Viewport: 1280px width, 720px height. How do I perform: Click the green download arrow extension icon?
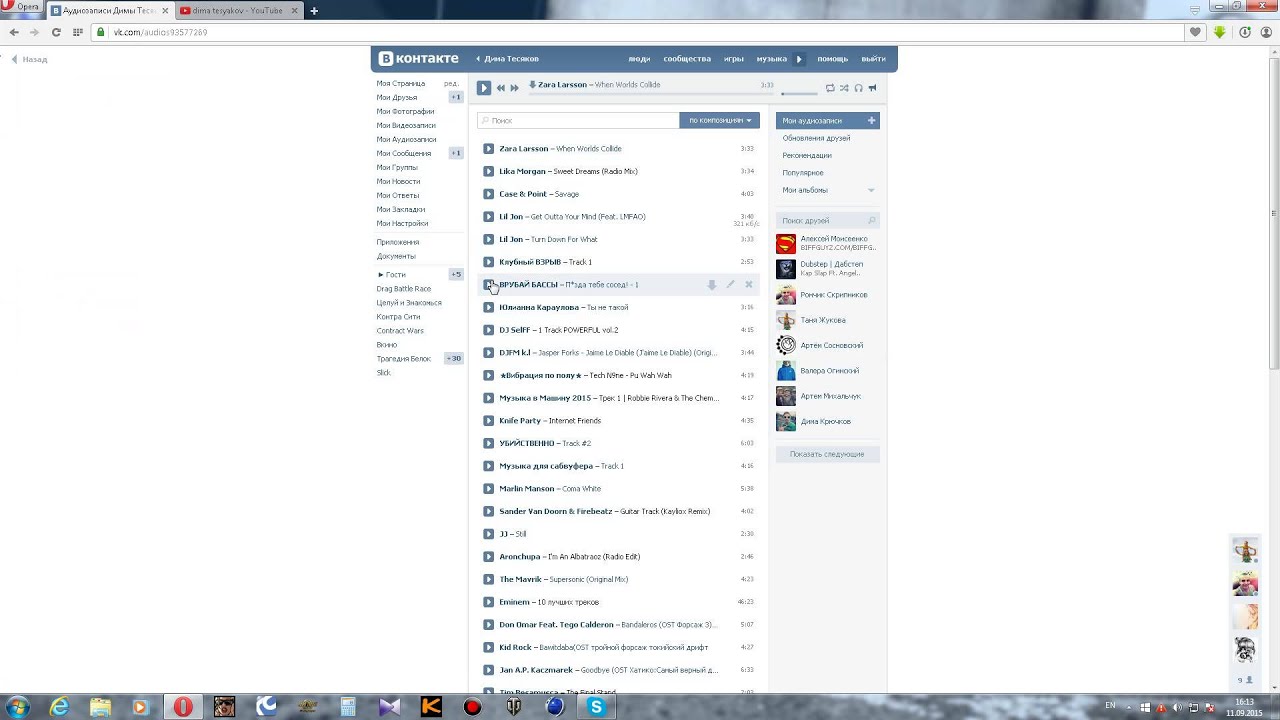click(1220, 32)
